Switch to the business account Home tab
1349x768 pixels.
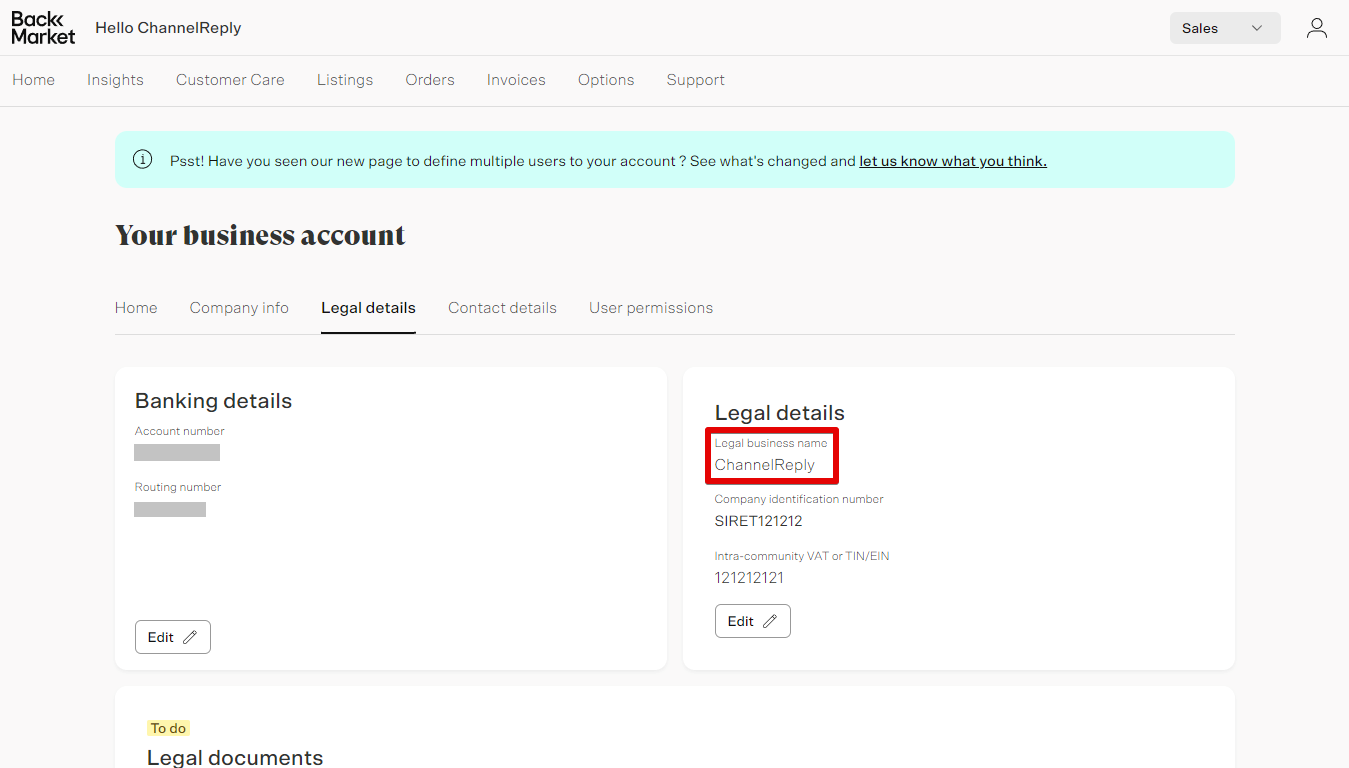tap(136, 308)
